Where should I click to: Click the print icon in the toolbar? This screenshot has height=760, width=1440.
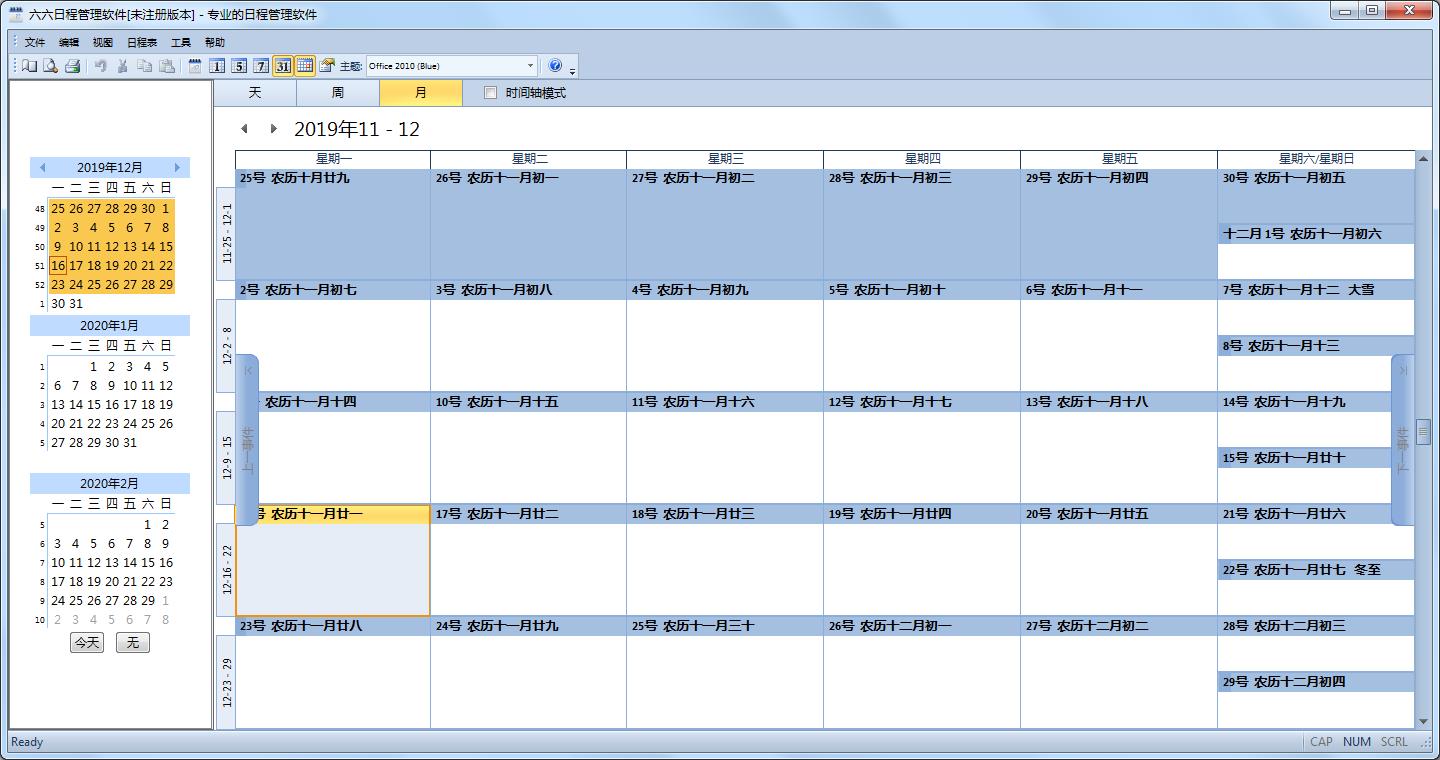72,66
